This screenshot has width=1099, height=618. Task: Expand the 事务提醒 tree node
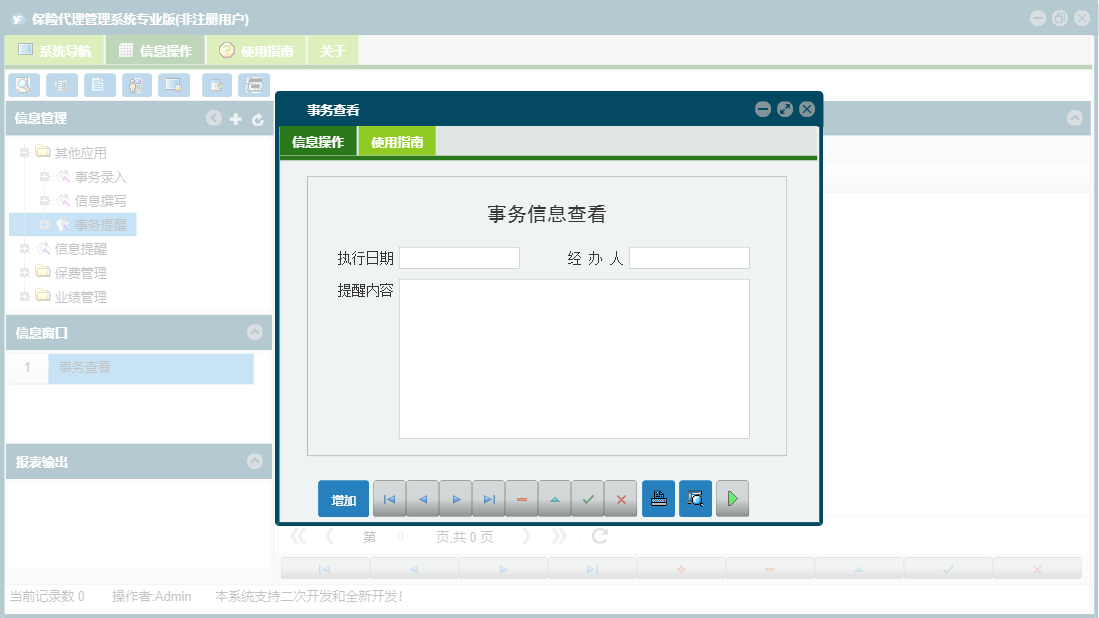tap(44, 224)
